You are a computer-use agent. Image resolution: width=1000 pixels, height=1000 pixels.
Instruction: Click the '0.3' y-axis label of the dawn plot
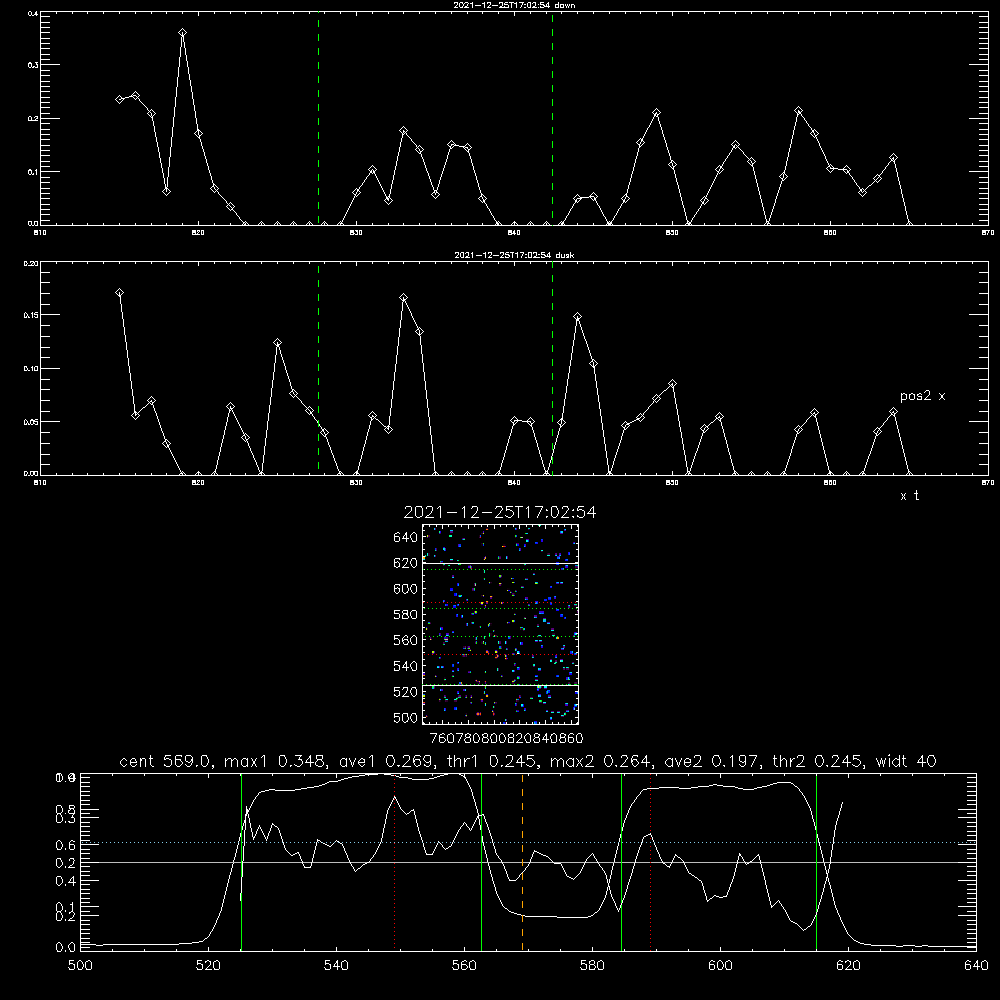[x=33, y=65]
